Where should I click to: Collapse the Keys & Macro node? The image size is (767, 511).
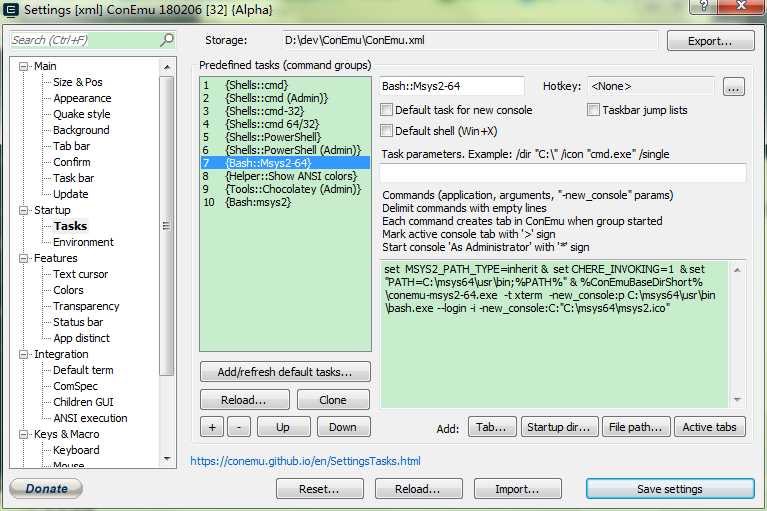click(x=23, y=434)
